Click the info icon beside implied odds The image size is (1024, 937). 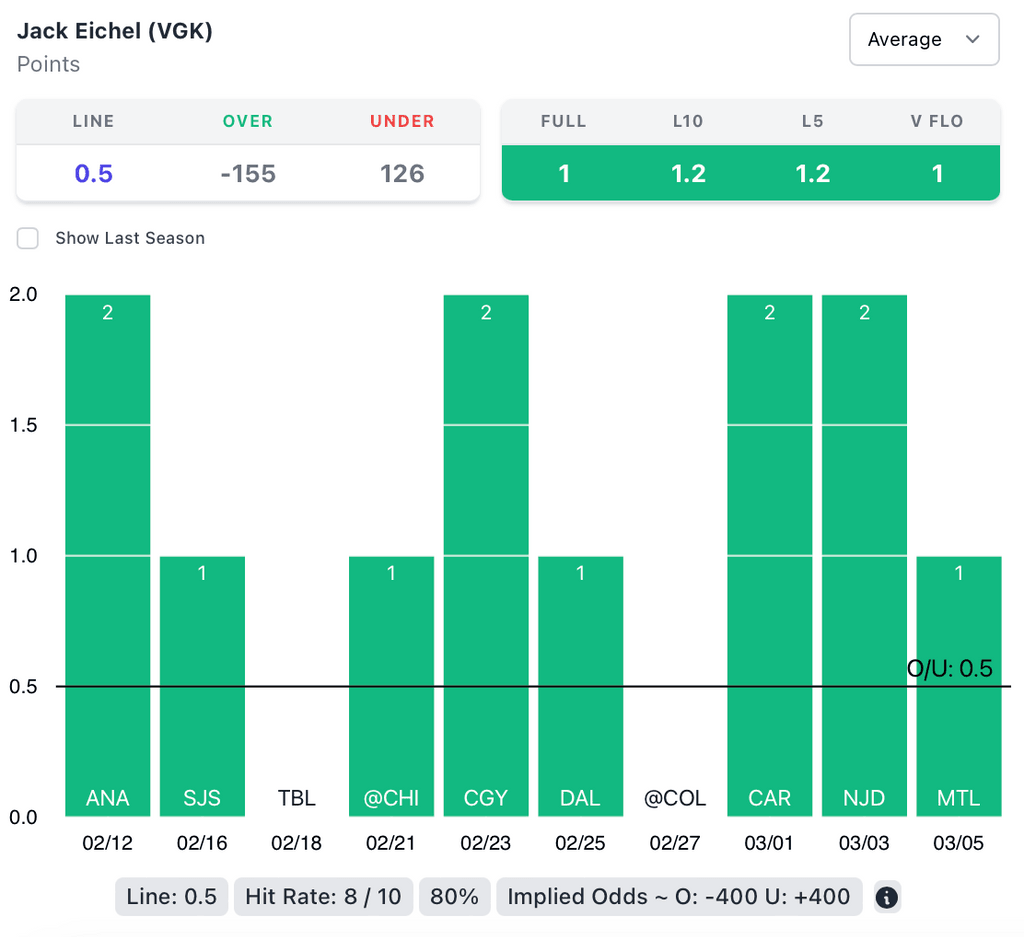tap(887, 897)
